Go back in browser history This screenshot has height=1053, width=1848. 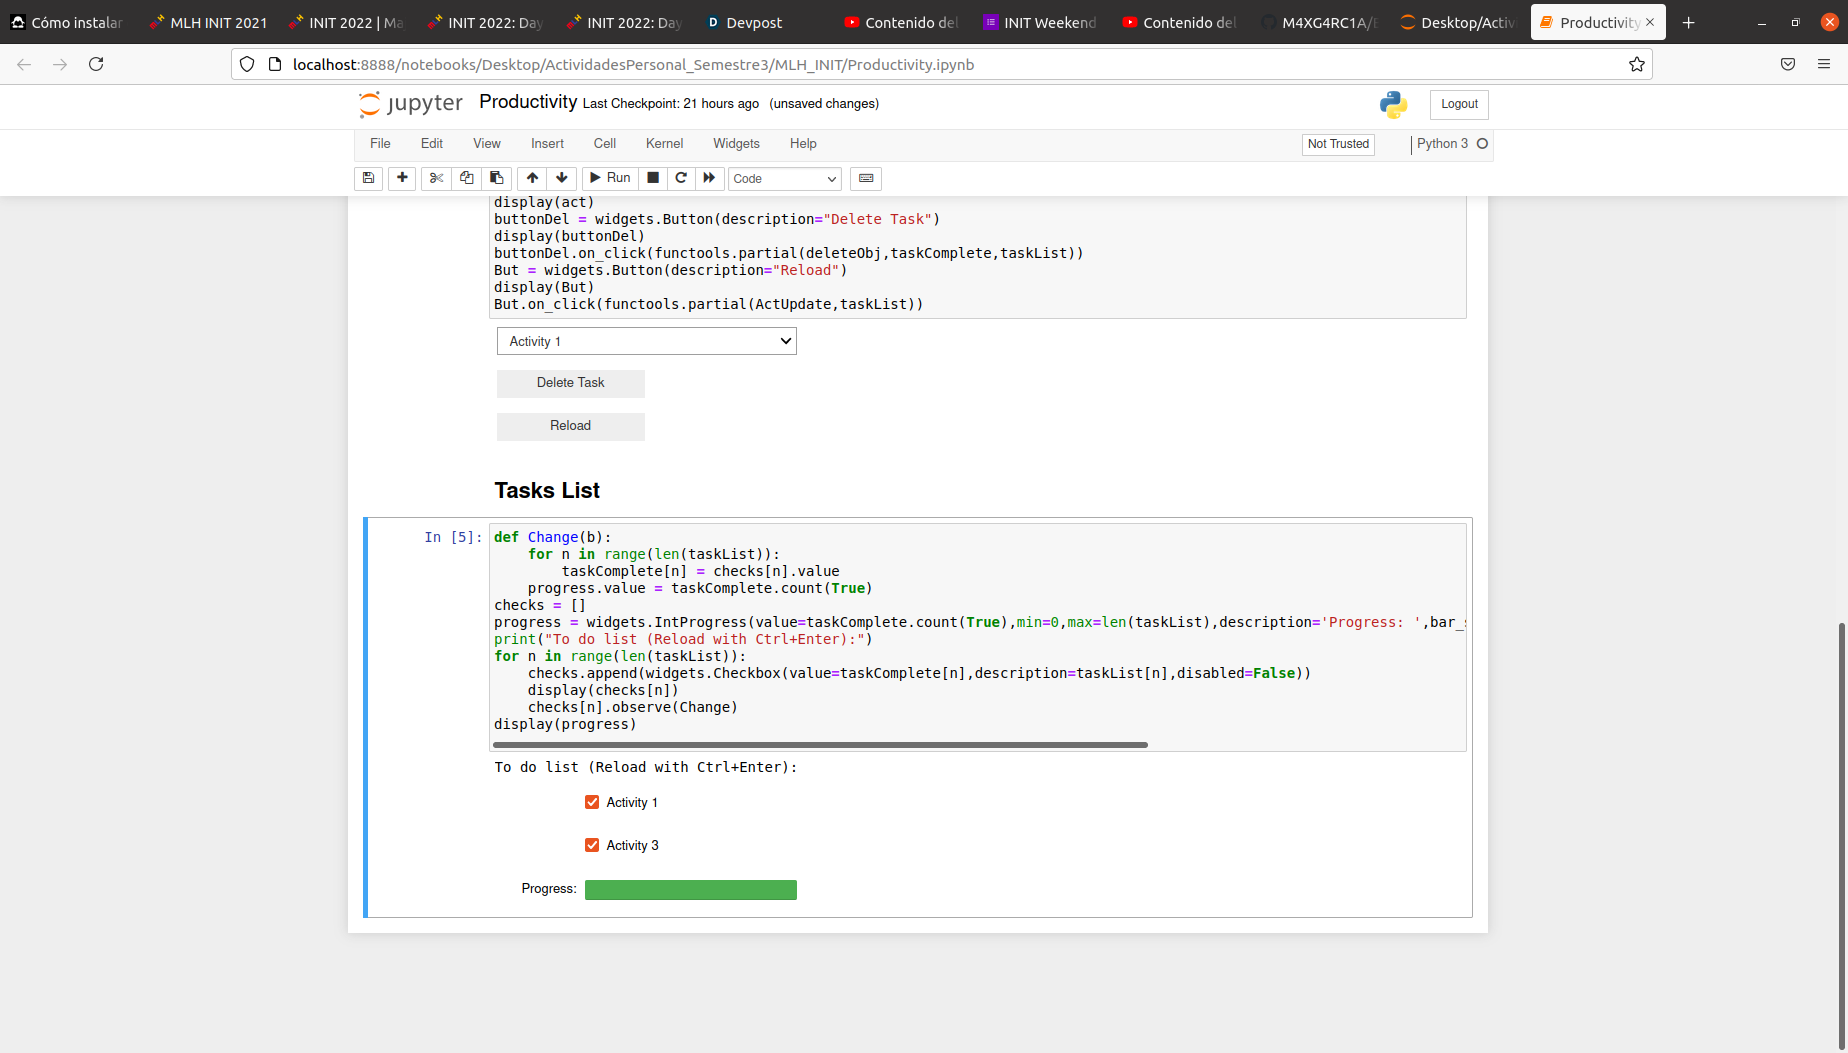(24, 64)
